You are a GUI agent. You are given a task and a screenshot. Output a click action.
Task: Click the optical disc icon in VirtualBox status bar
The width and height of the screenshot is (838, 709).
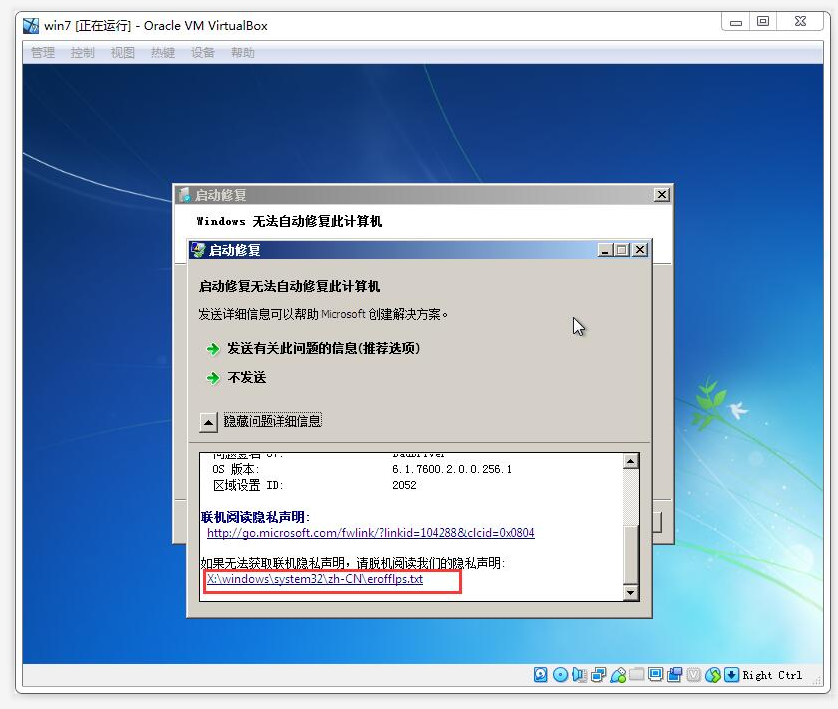click(560, 675)
